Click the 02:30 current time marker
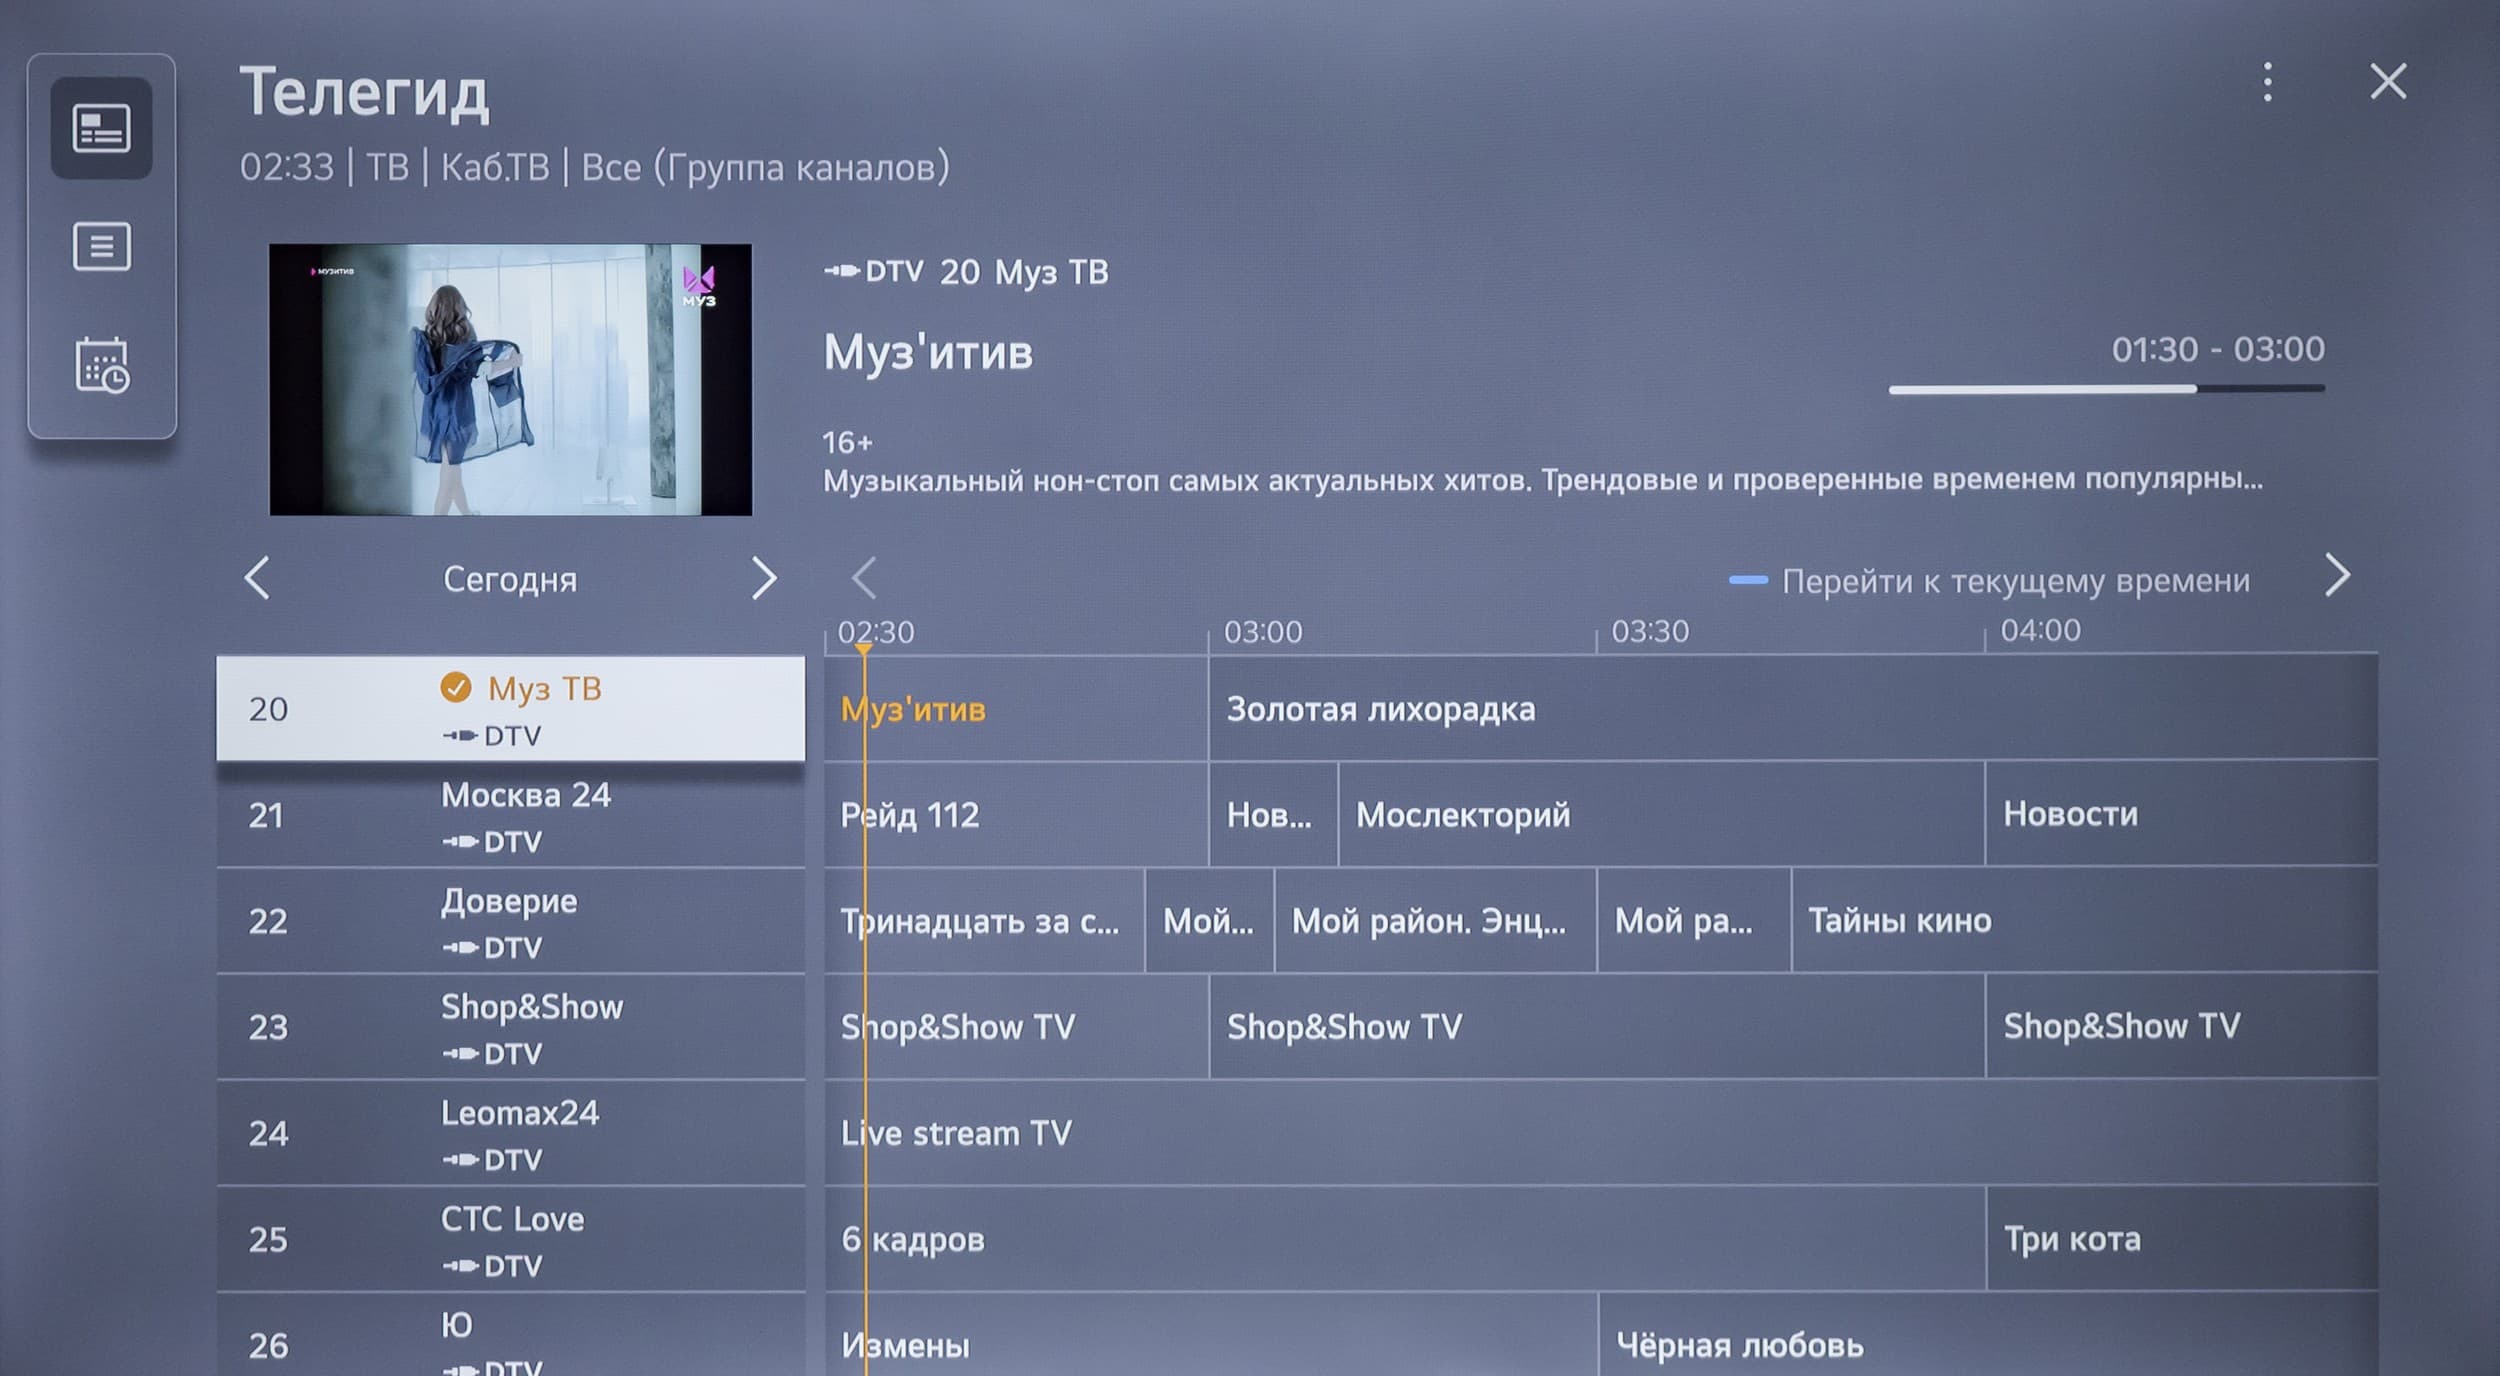Screen dimensions: 2500x1376 864,649
